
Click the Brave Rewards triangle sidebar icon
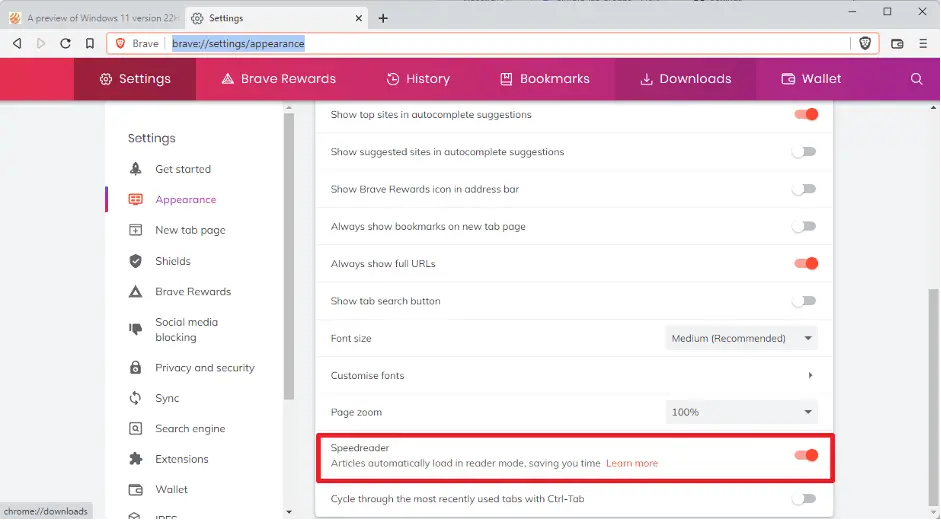136,292
